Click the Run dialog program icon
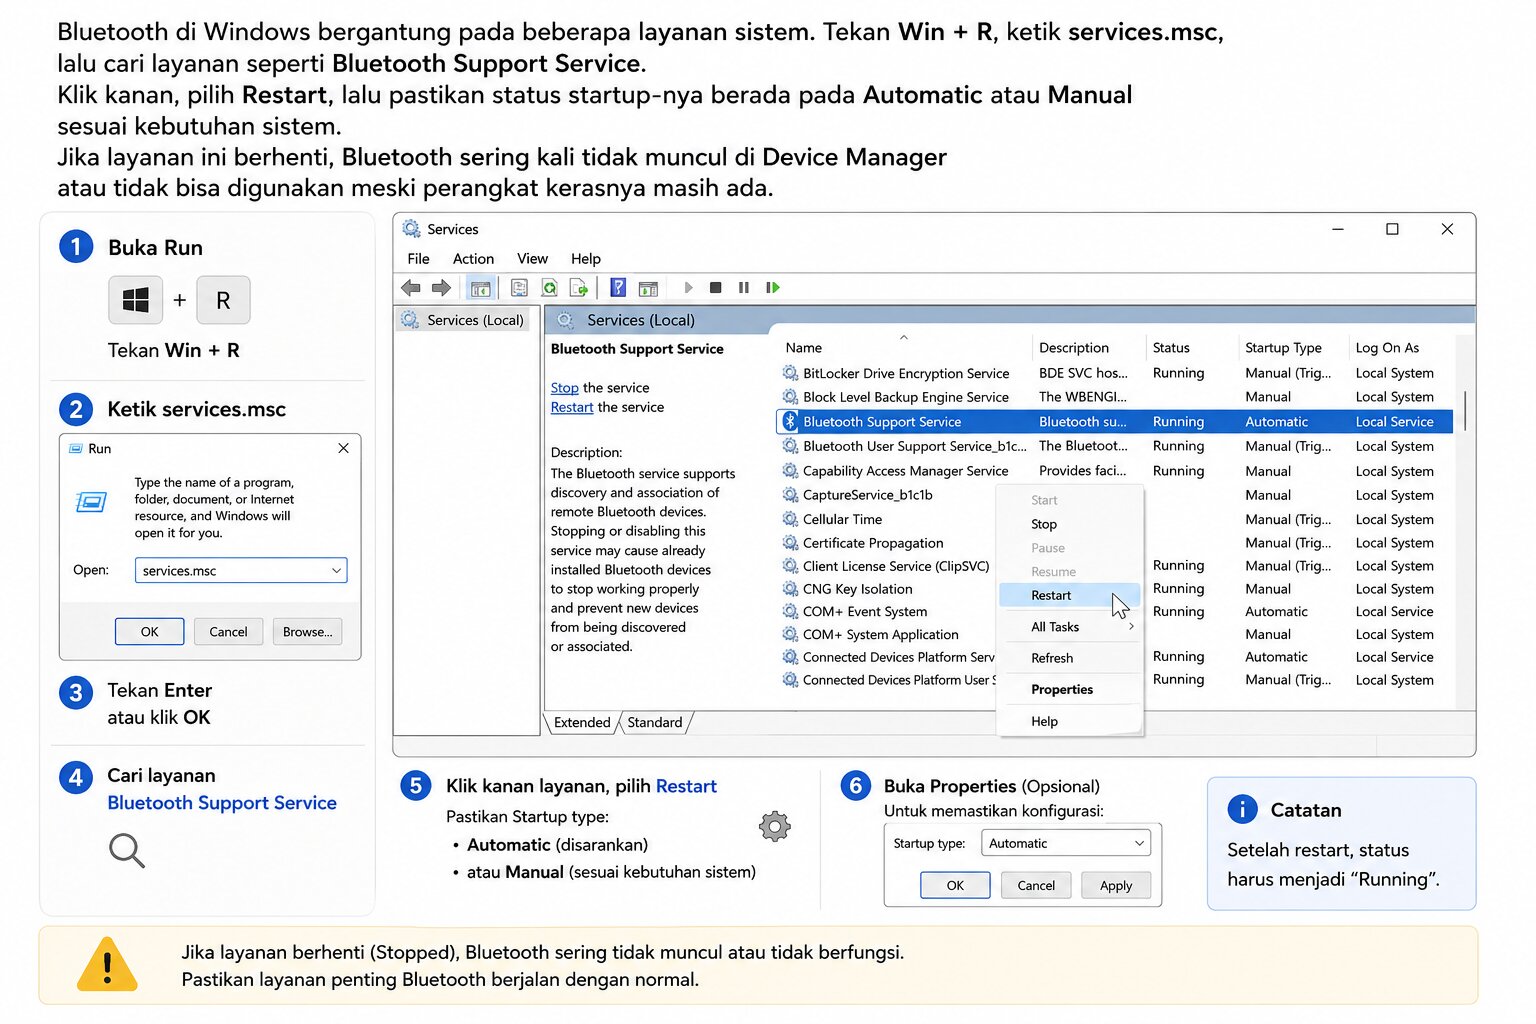 [91, 501]
